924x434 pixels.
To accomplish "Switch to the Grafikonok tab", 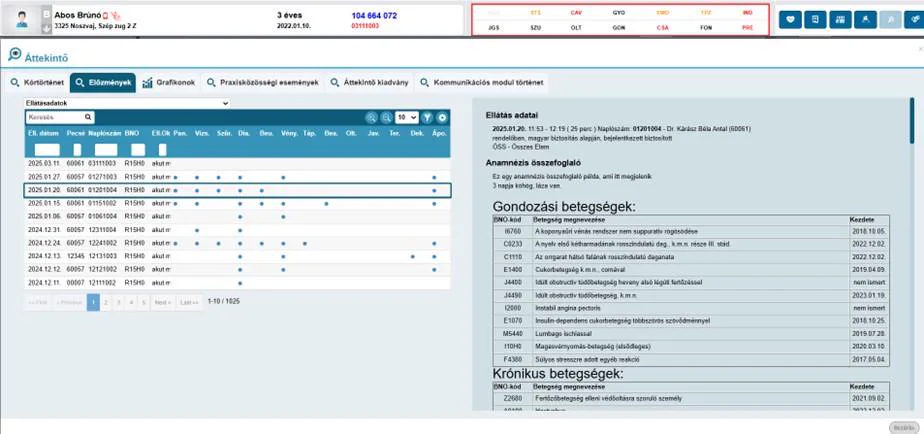I will click(x=169, y=83).
